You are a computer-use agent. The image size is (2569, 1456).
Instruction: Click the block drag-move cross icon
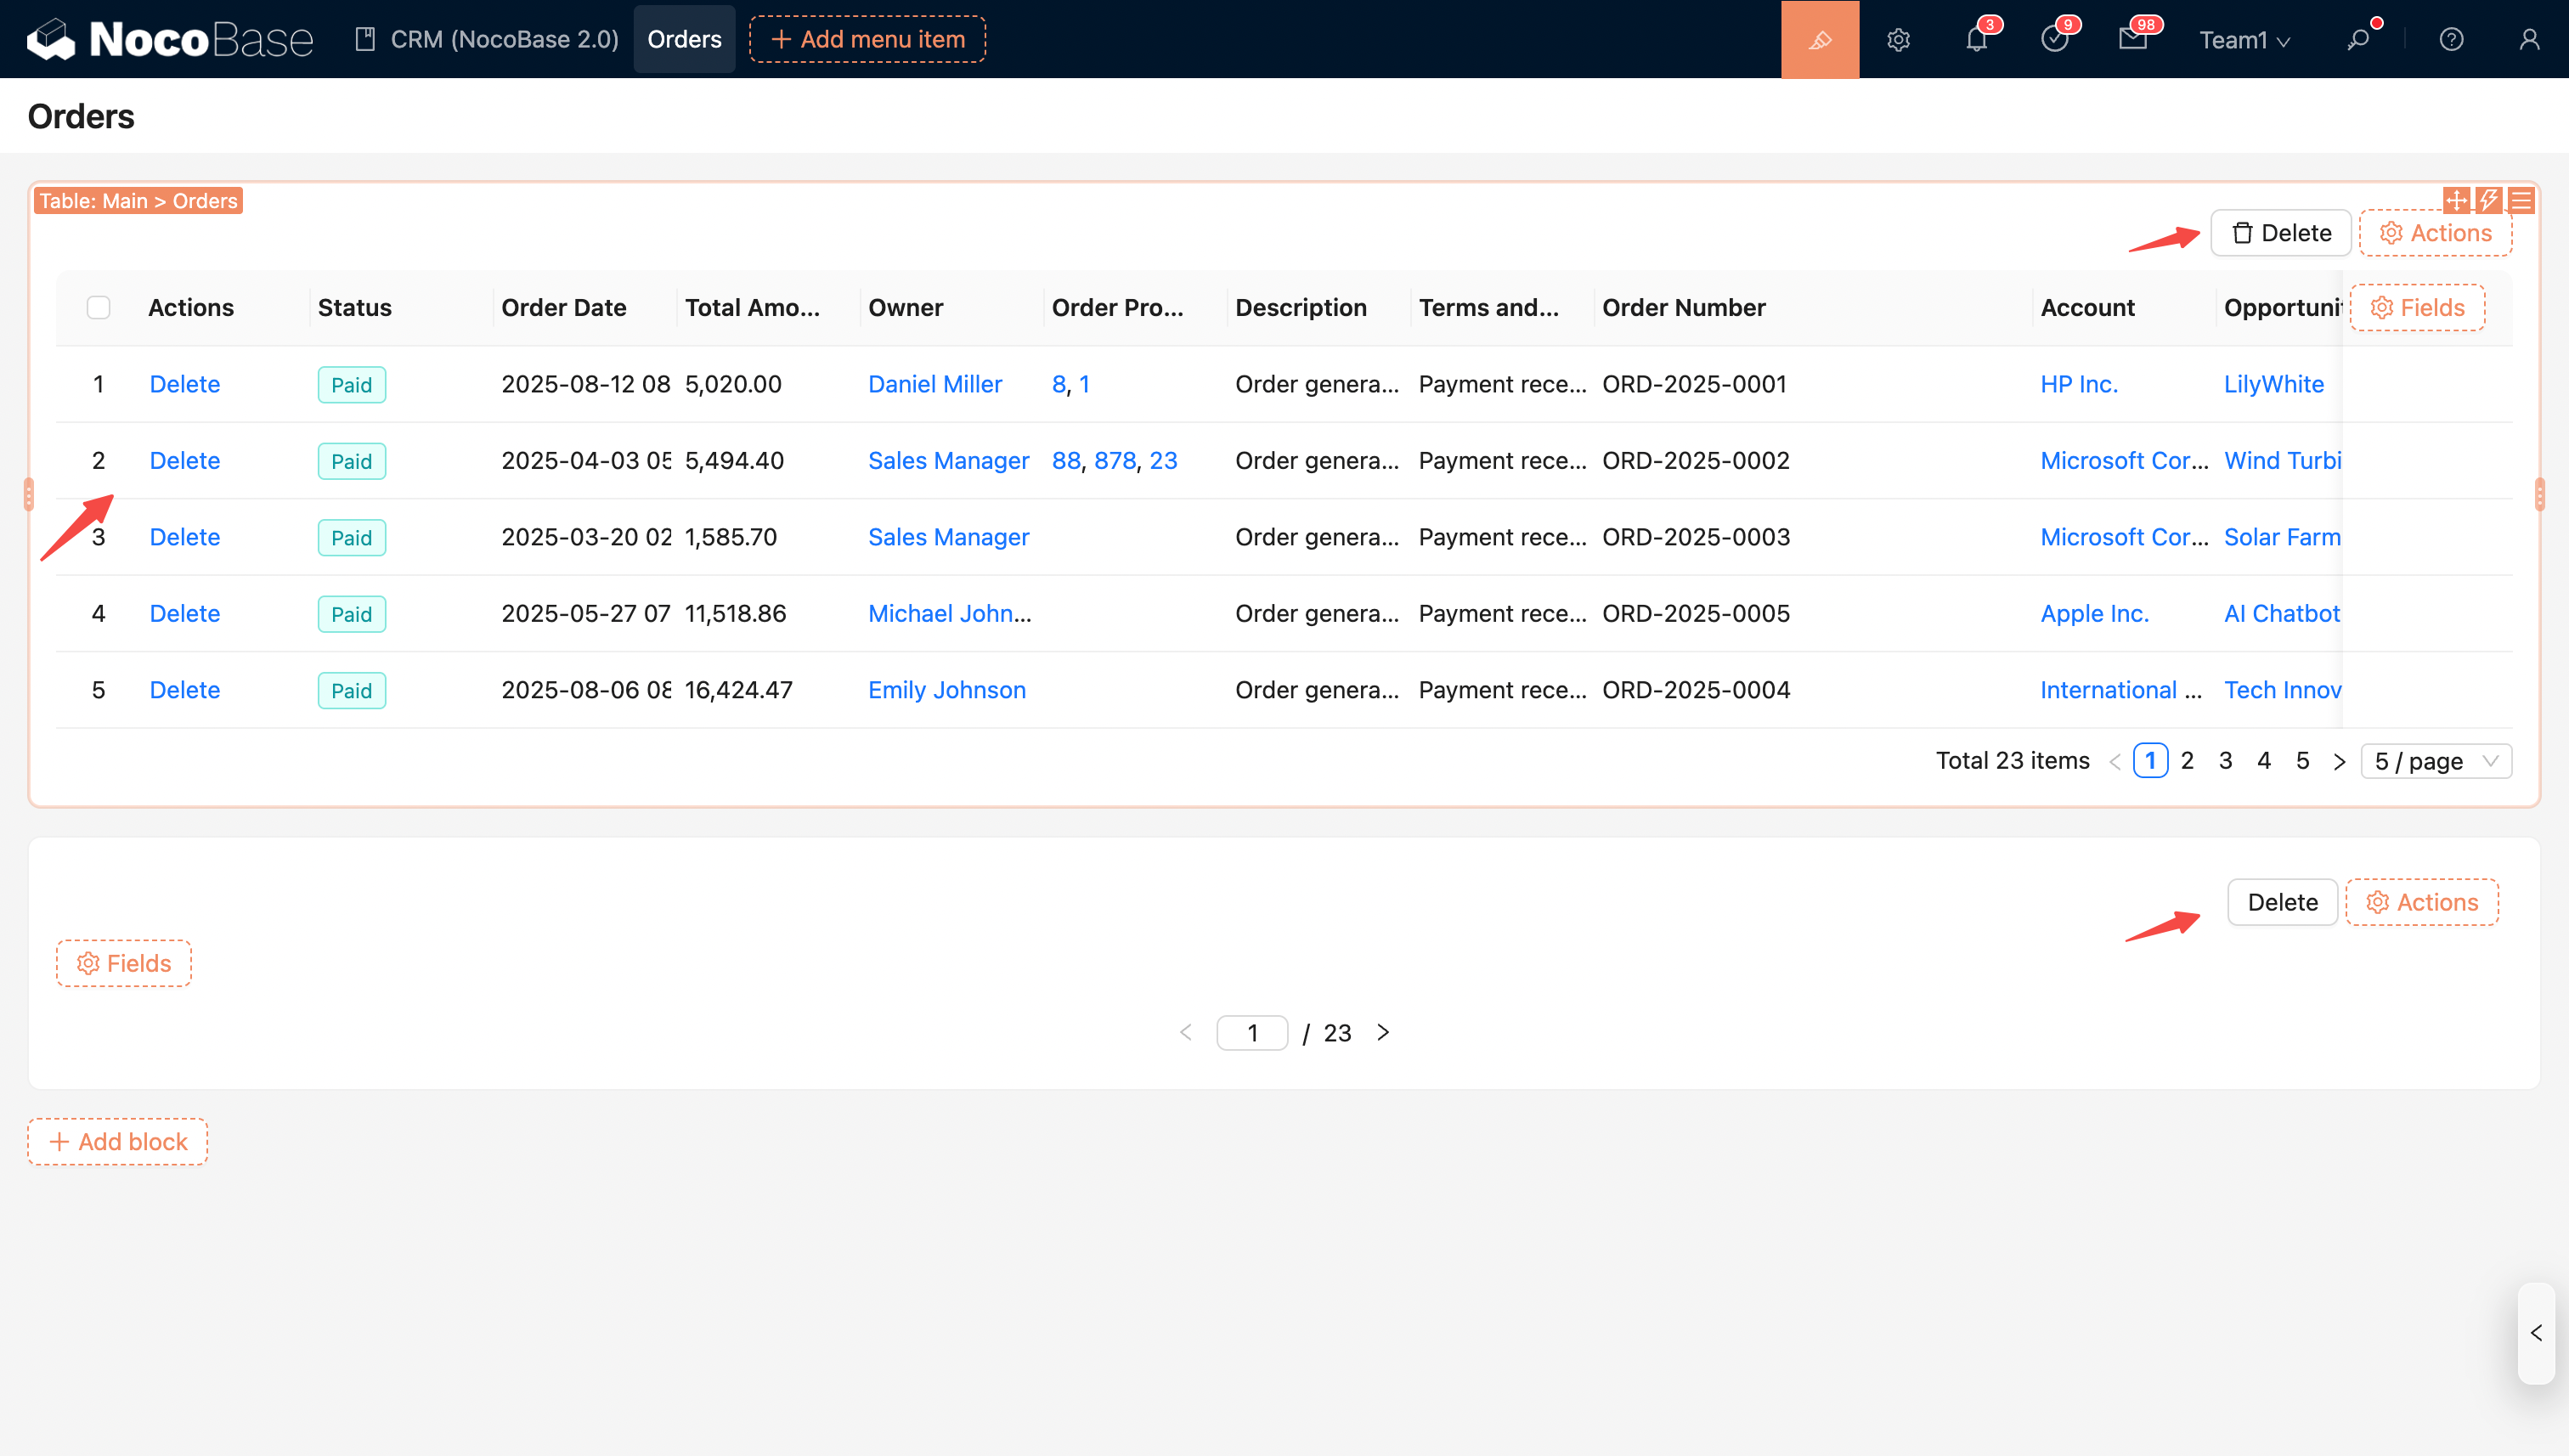click(2456, 200)
